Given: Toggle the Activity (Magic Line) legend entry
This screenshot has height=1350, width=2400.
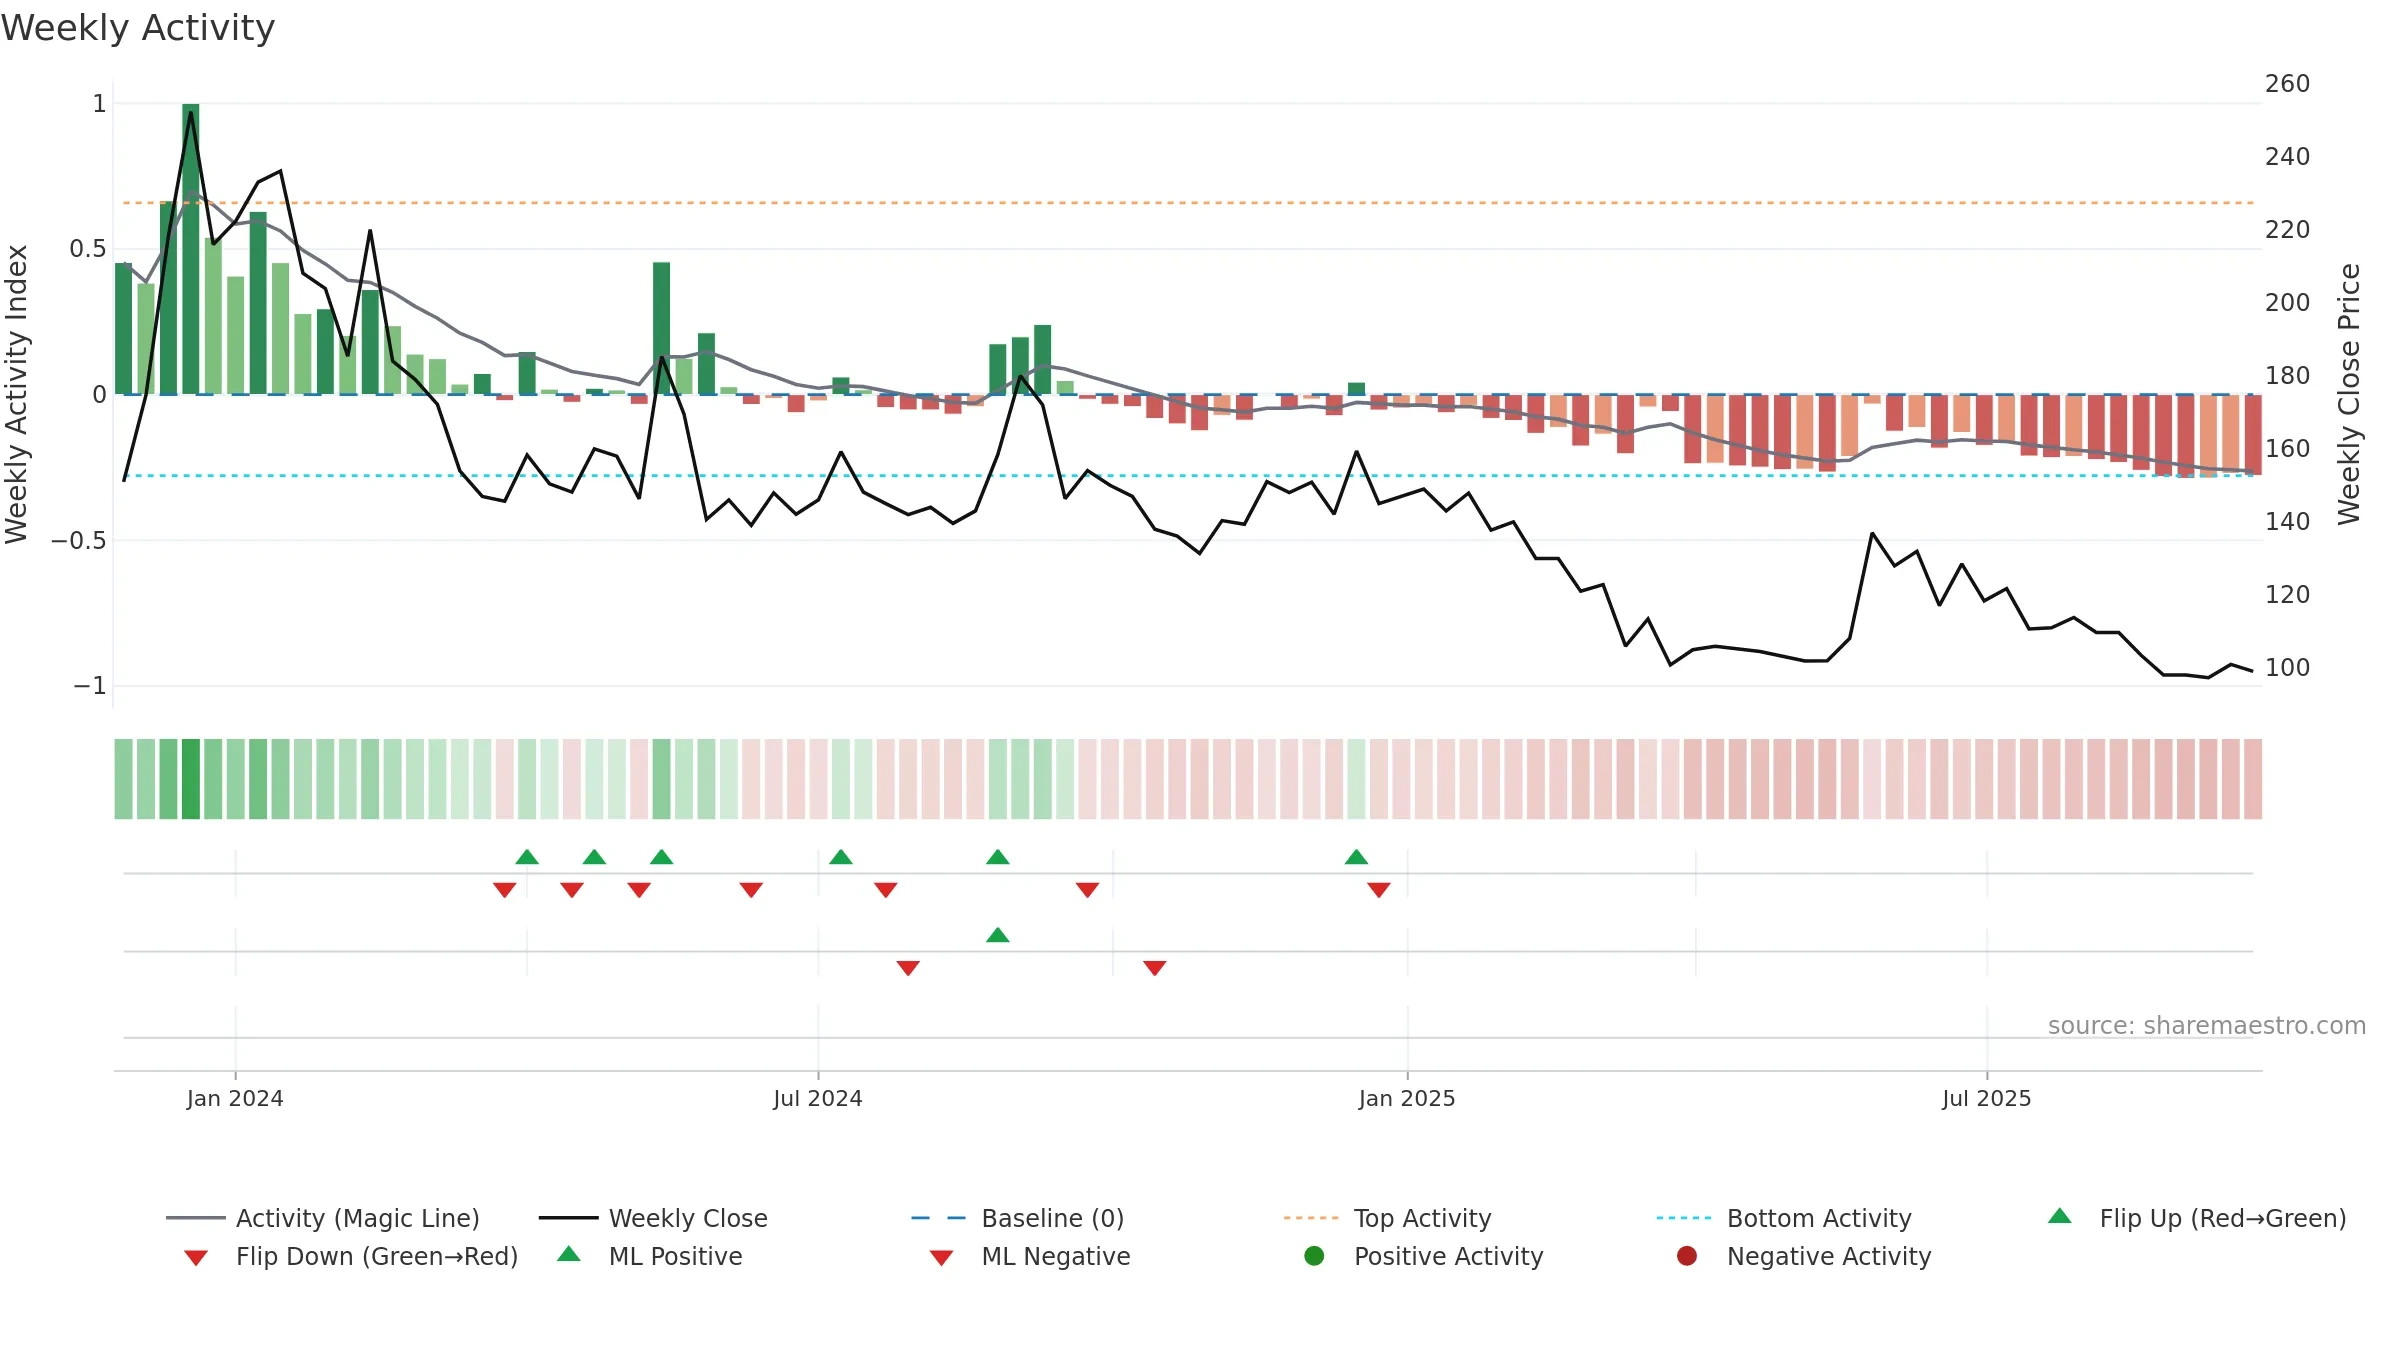Looking at the screenshot, I should click(x=323, y=1218).
